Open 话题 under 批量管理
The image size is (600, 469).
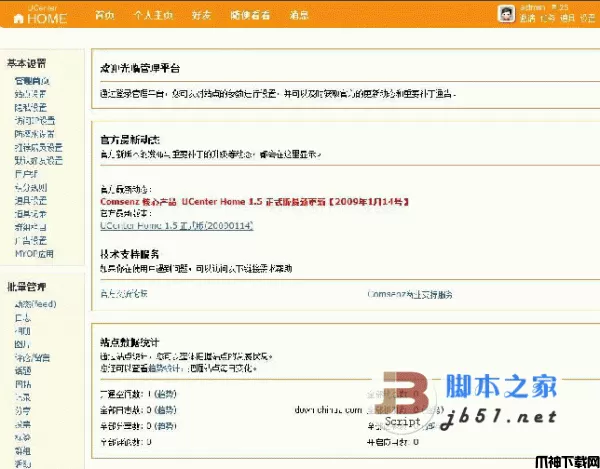click(x=23, y=371)
